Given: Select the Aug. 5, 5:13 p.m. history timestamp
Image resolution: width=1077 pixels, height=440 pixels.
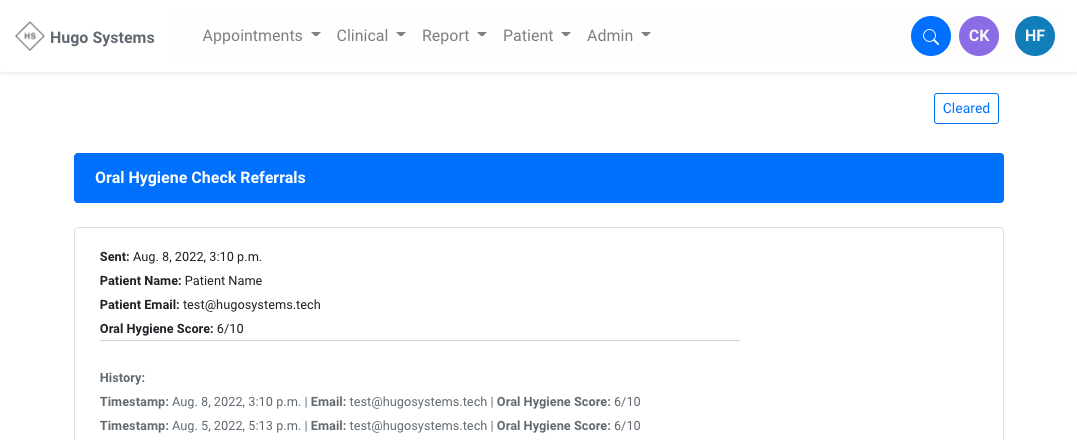Looking at the screenshot, I should [x=237, y=426].
